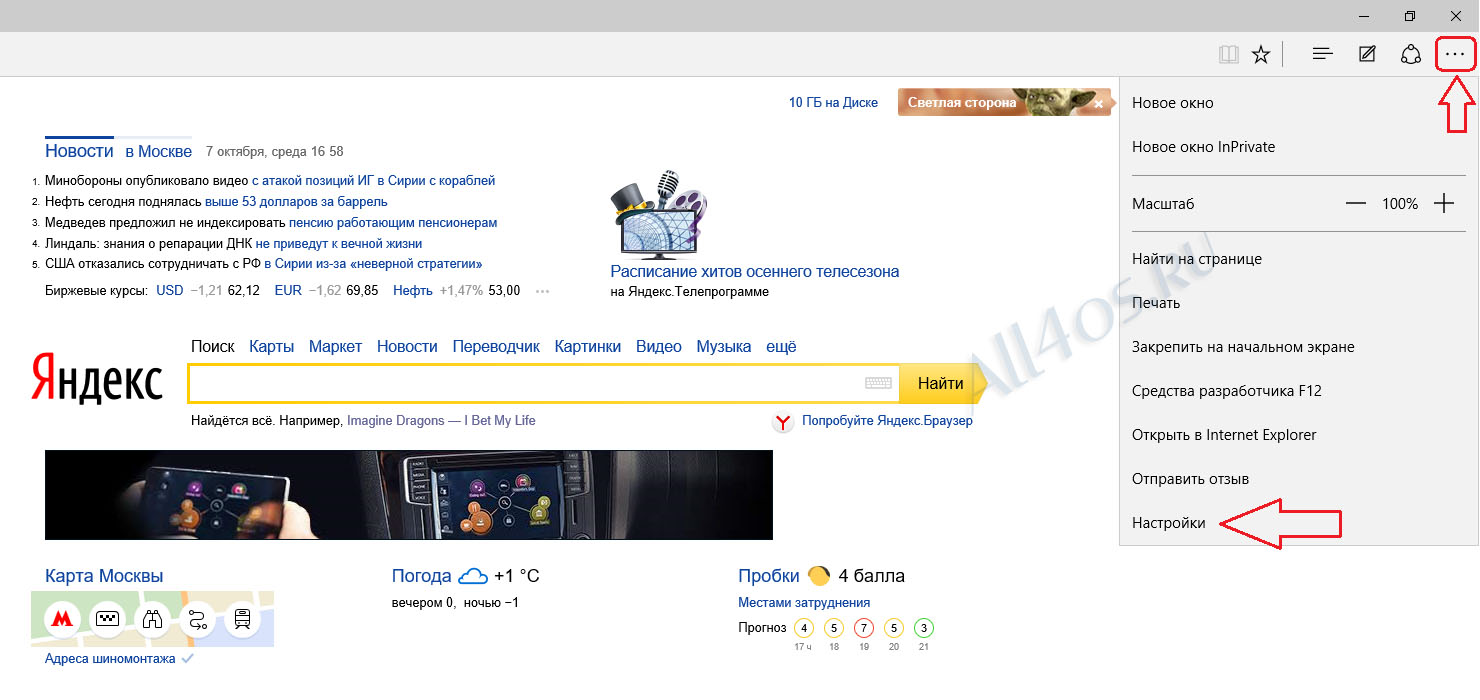Open news about атакой позиций ИГ в Сирии
This screenshot has height=700, width=1480.
click(x=374, y=181)
